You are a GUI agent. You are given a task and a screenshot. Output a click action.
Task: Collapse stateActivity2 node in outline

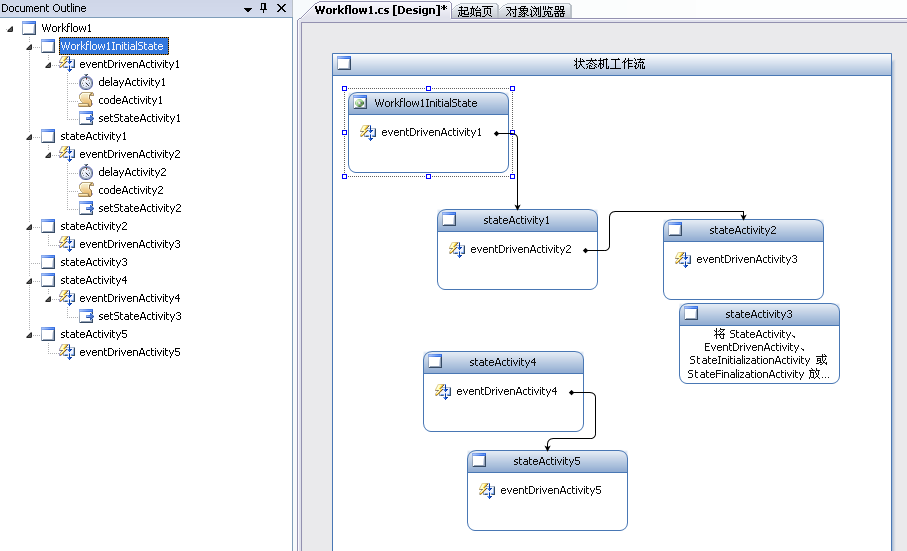pos(29,227)
